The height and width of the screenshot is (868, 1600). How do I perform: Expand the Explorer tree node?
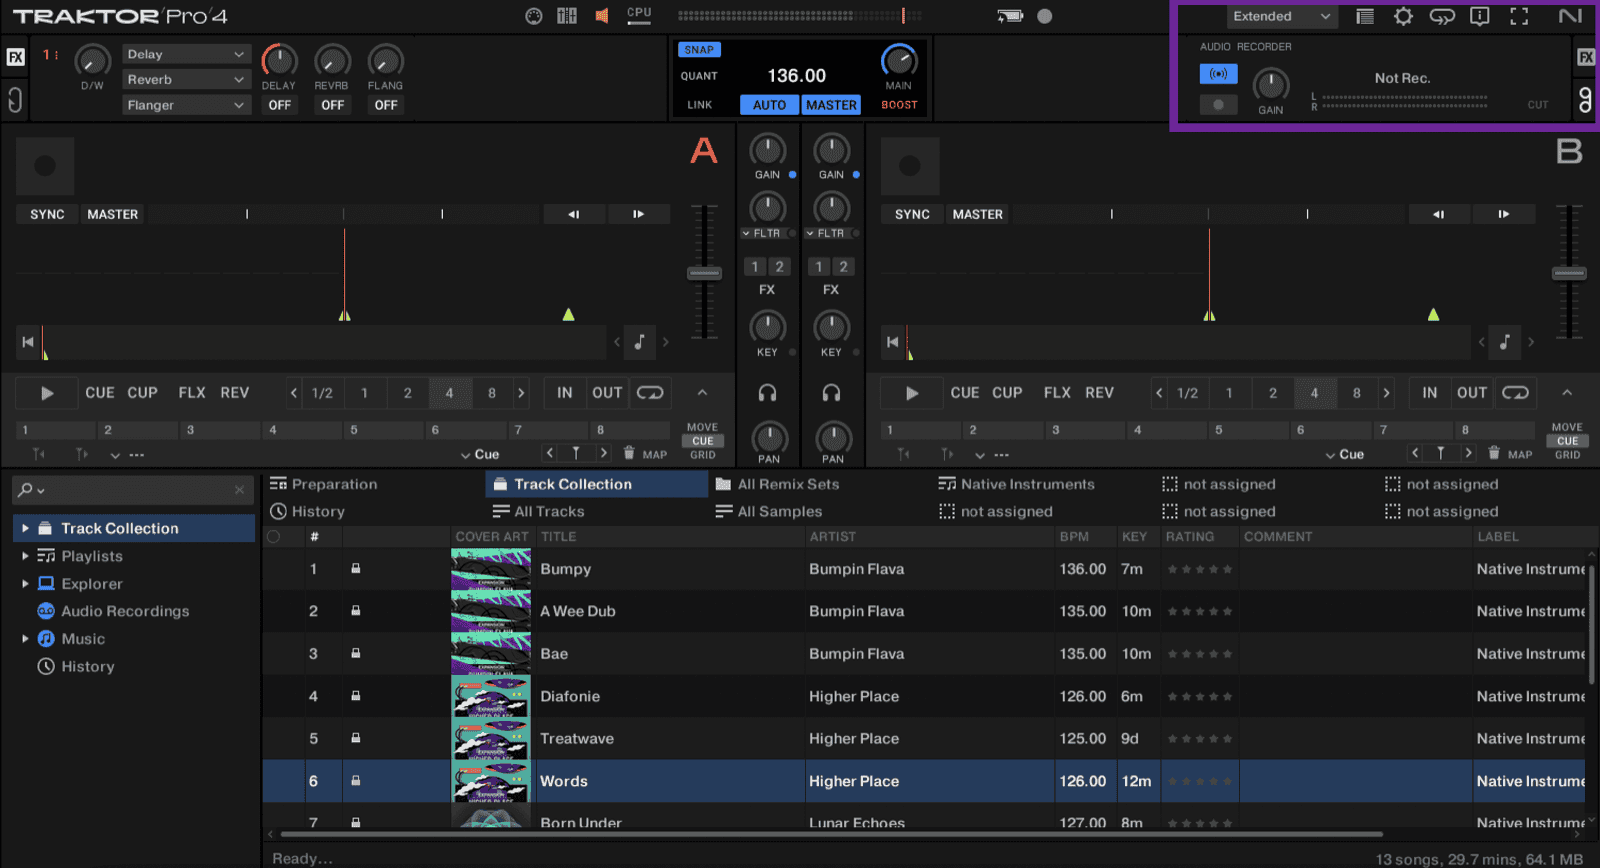tap(25, 583)
